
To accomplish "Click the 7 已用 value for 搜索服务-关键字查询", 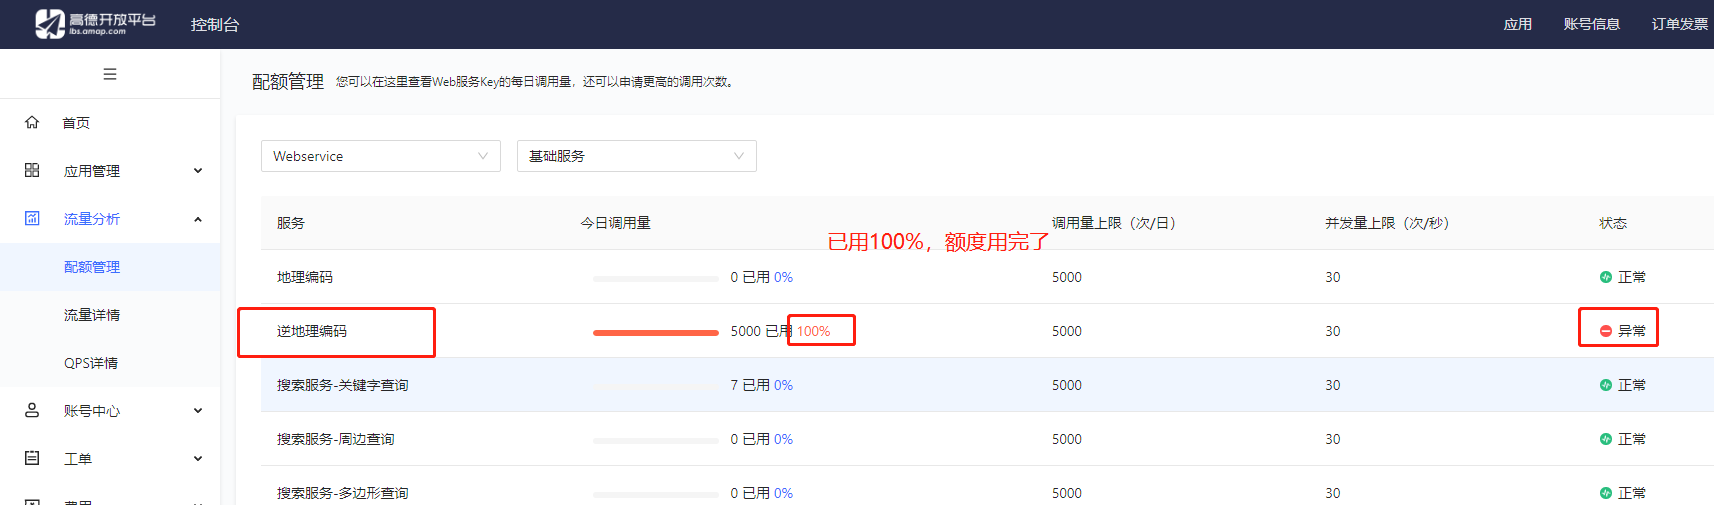I will coord(750,385).
